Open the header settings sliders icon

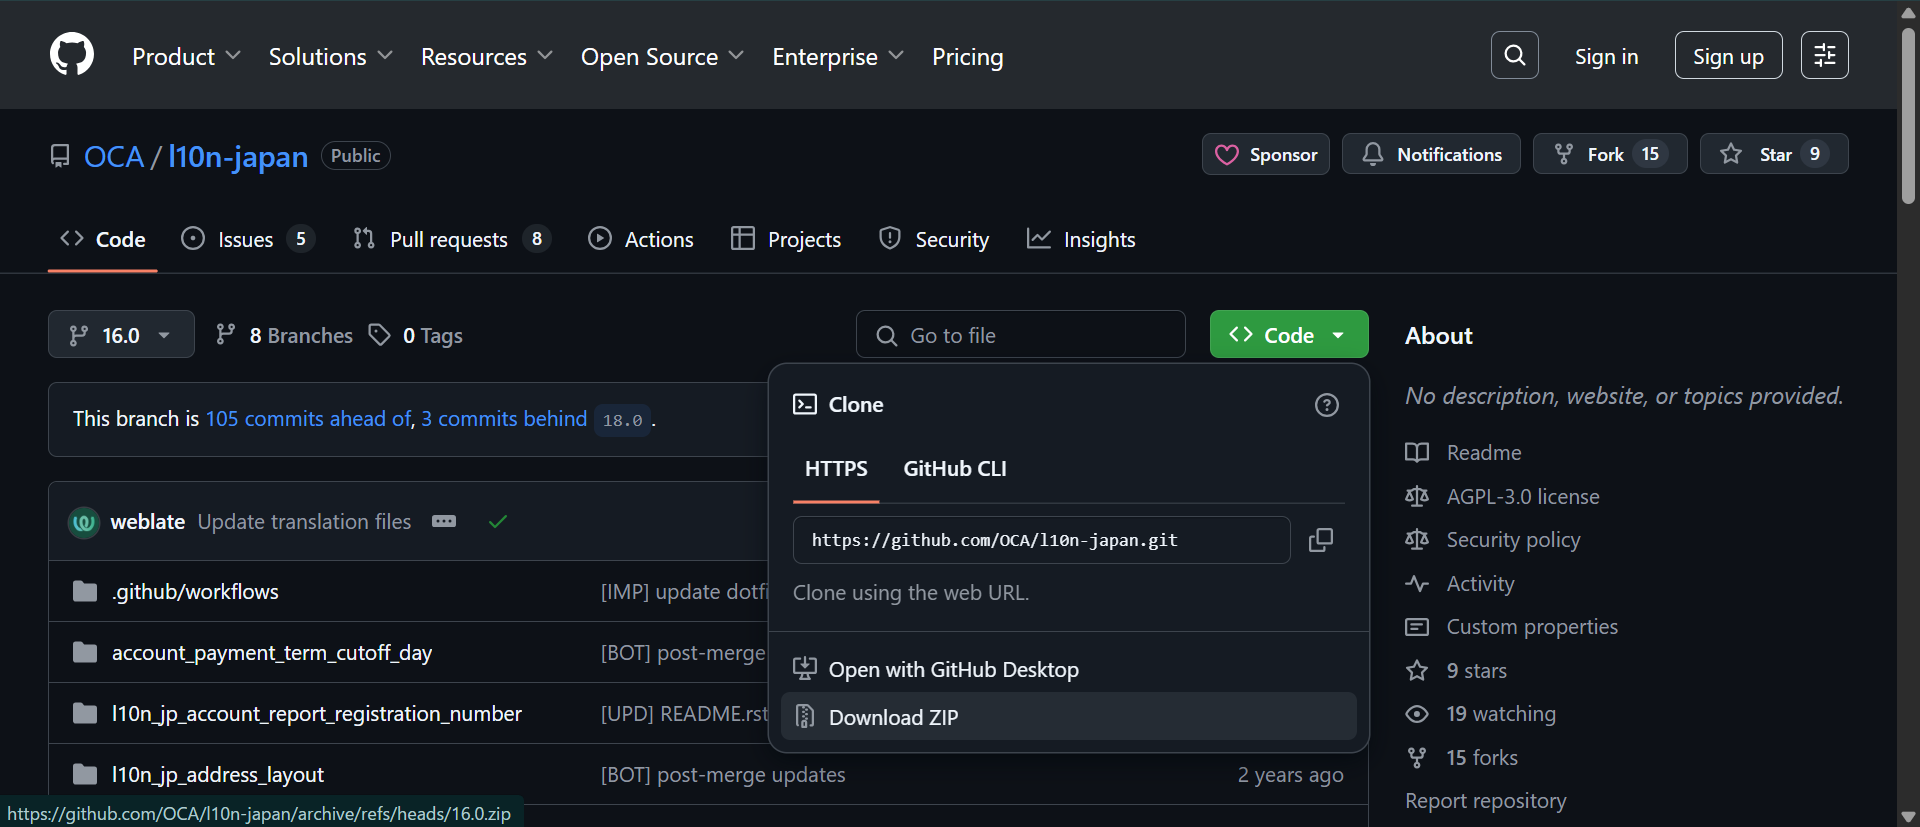pos(1825,55)
